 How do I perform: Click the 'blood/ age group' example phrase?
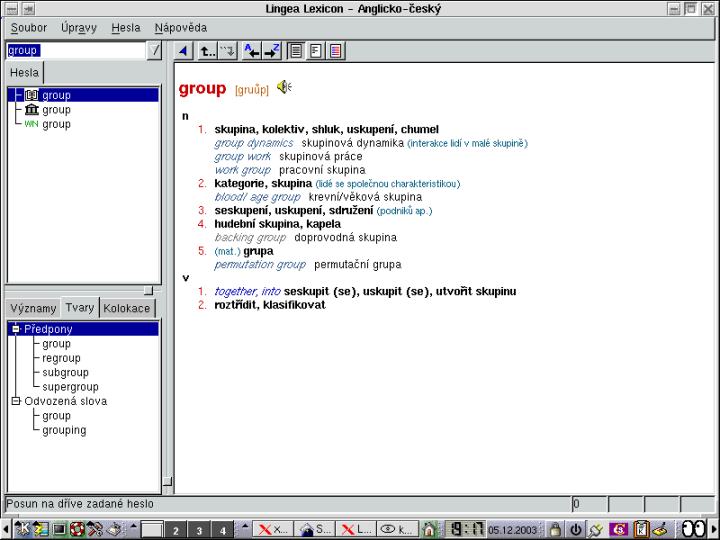pyautogui.click(x=257, y=197)
